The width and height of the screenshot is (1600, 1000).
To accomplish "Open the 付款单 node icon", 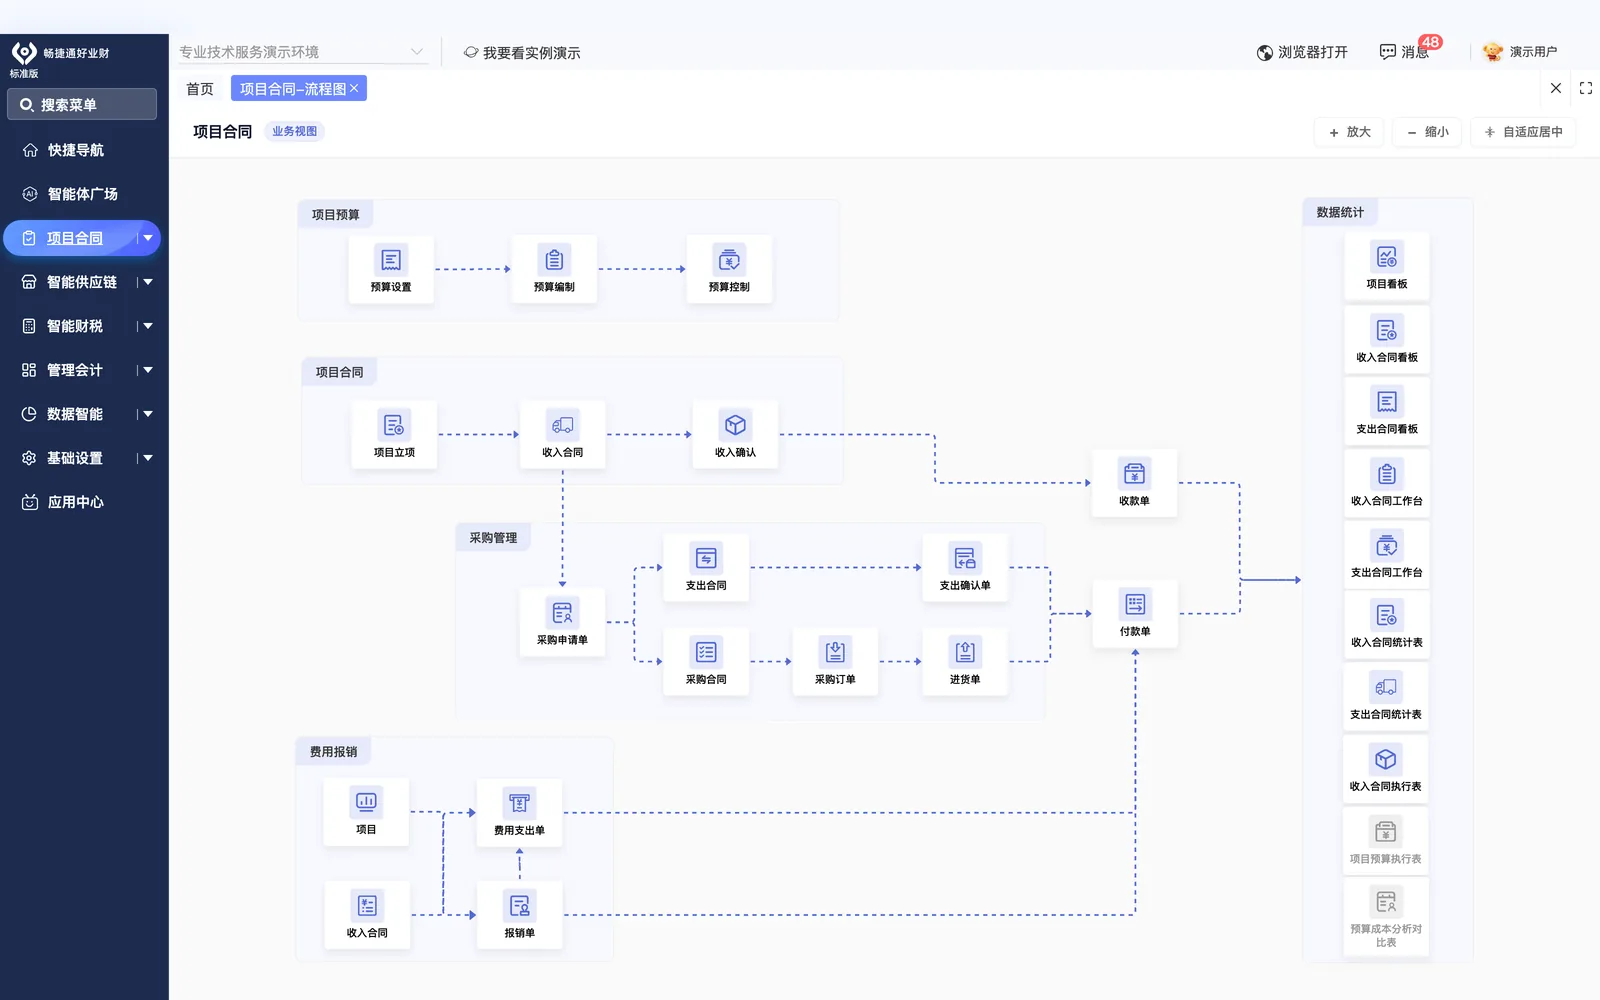I will 1135,604.
